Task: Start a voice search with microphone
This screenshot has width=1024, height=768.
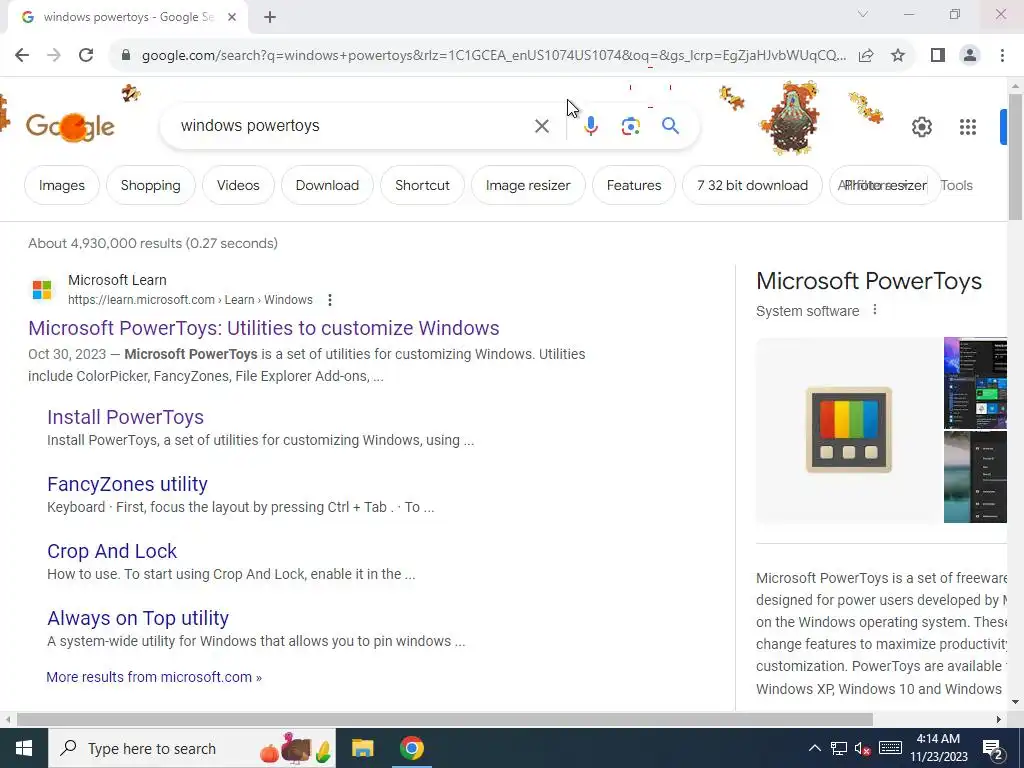Action: (590, 125)
